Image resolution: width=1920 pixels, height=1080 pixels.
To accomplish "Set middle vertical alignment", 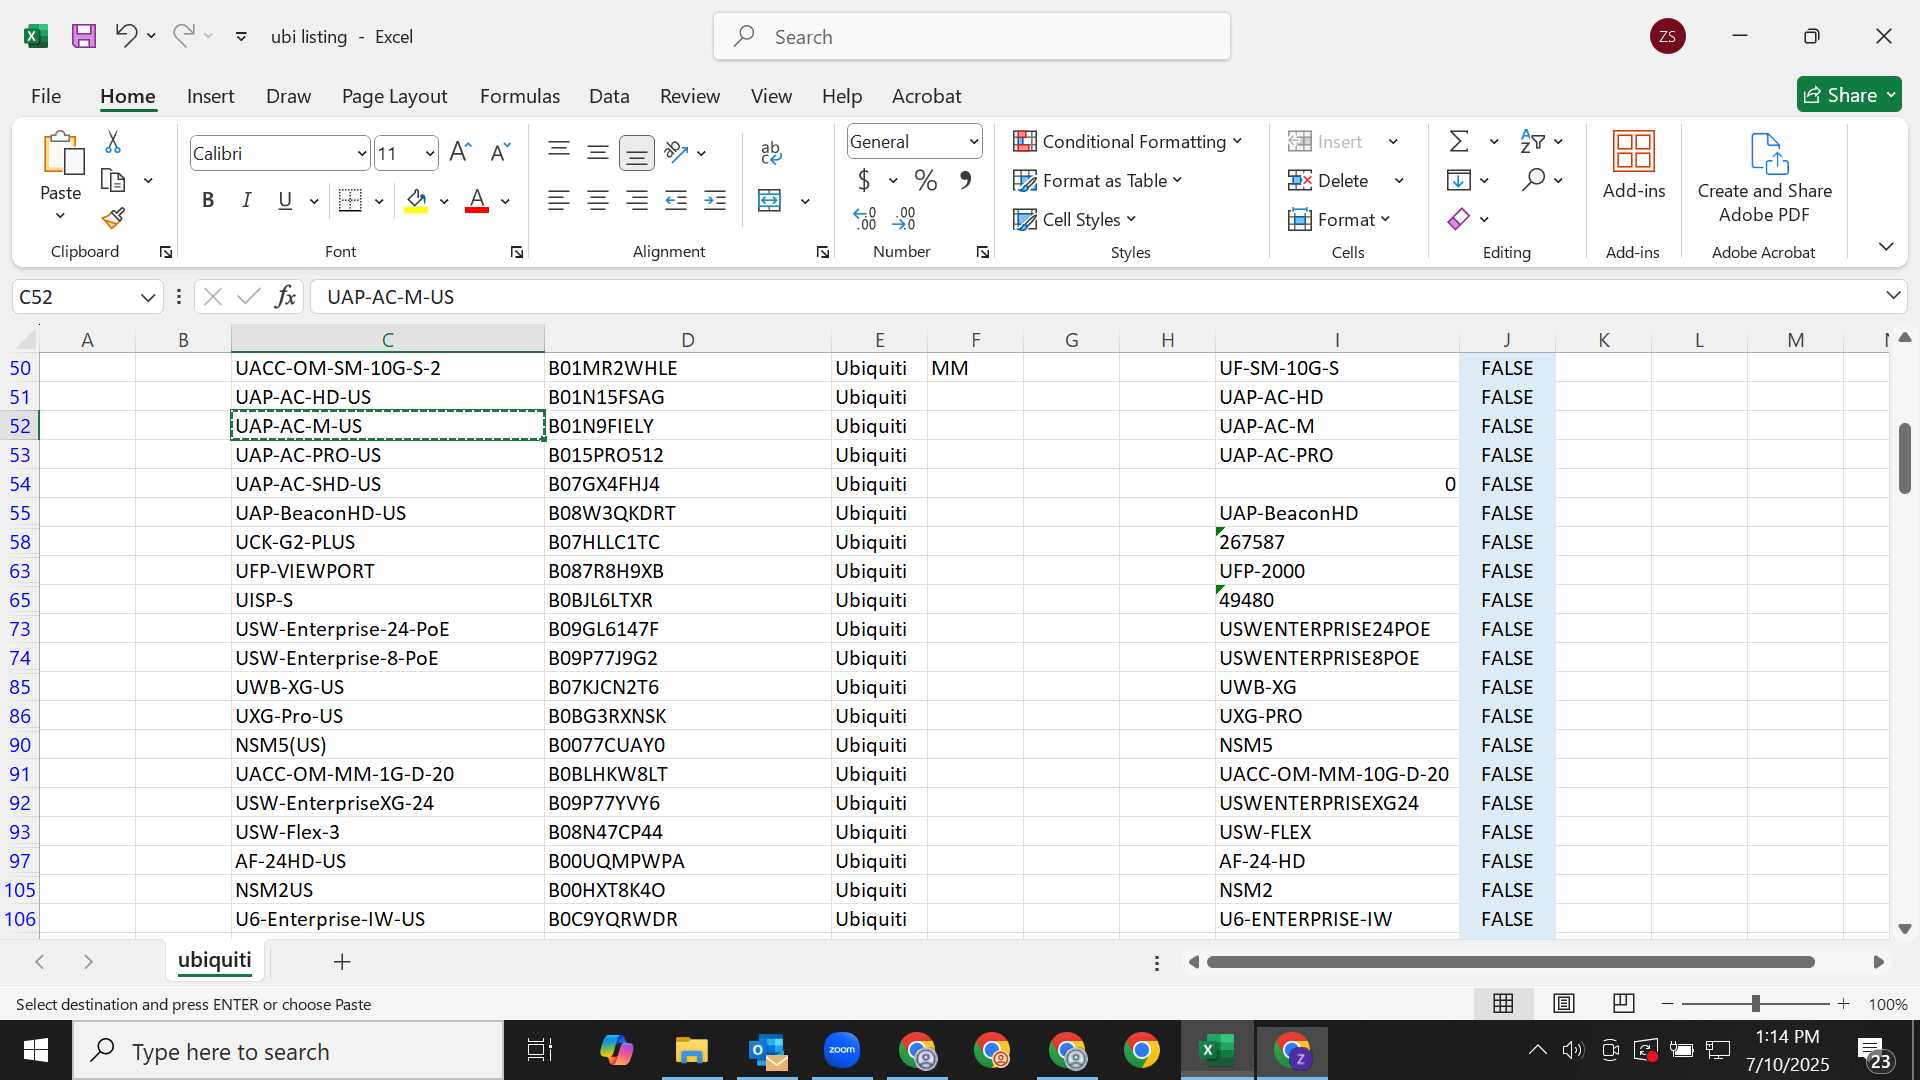I will [598, 152].
